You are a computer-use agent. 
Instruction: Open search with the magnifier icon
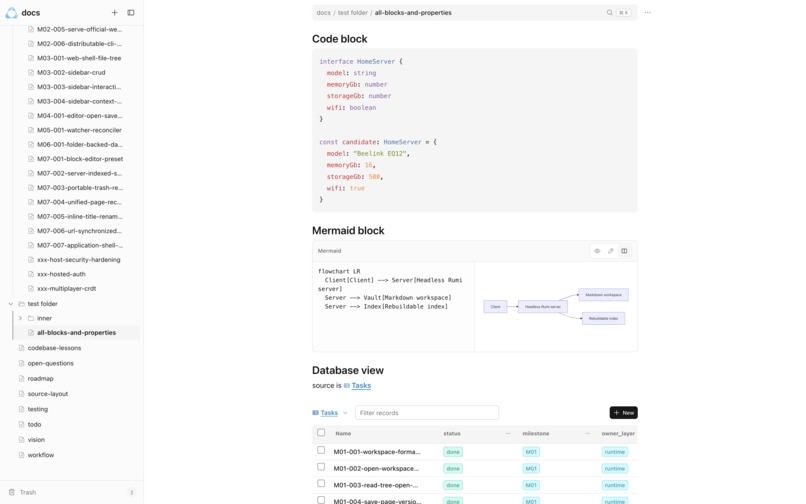pyautogui.click(x=609, y=13)
